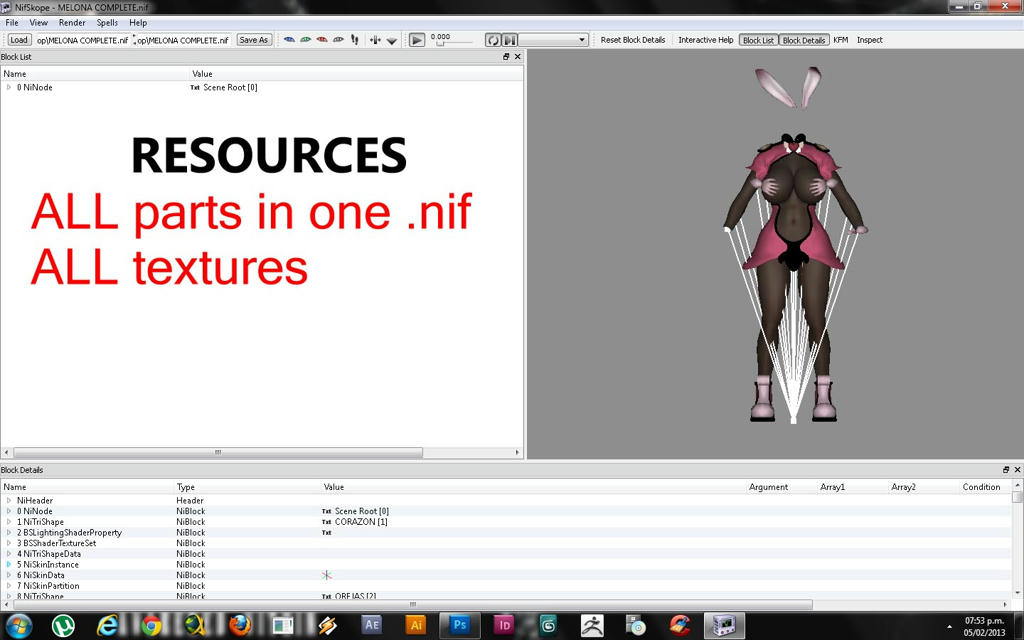The image size is (1024, 640).
Task: Select Scene Root [0] value in Block List
Action: [230, 88]
